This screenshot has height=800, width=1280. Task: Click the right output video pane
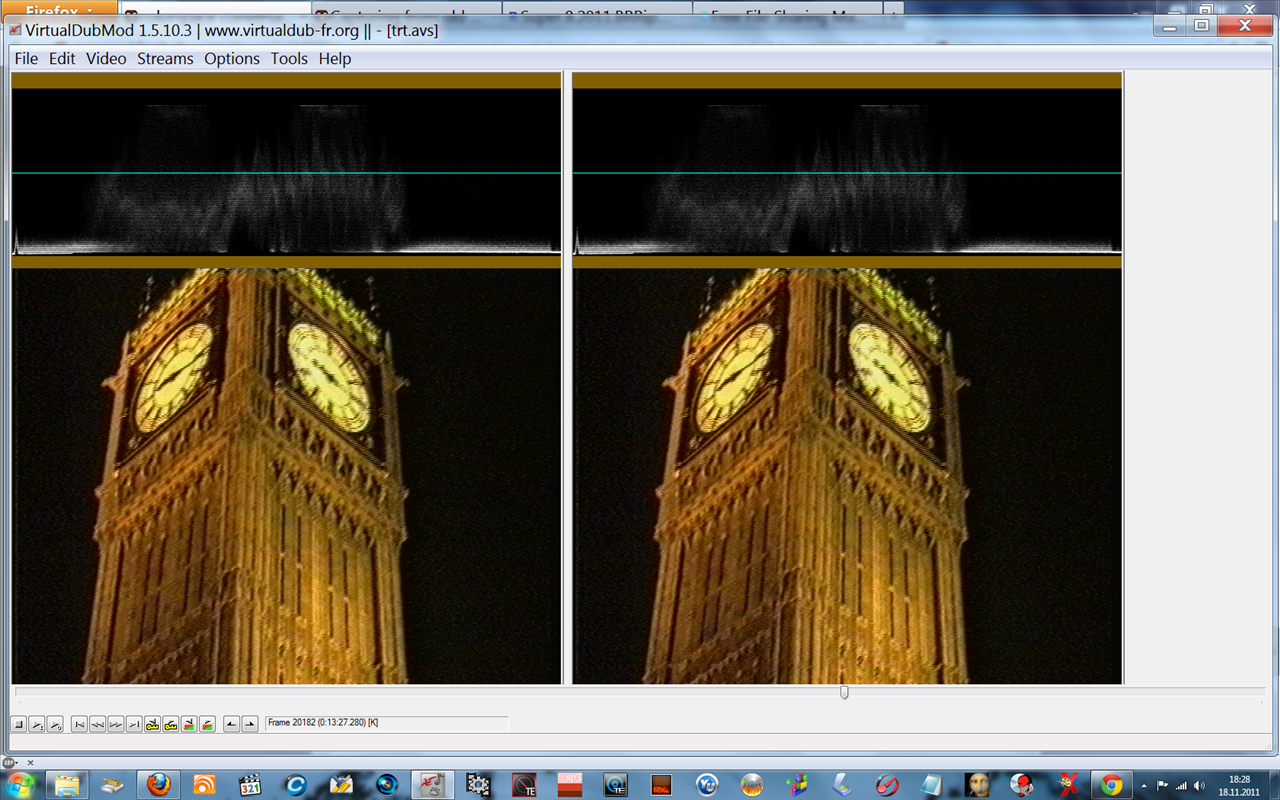coord(848,378)
